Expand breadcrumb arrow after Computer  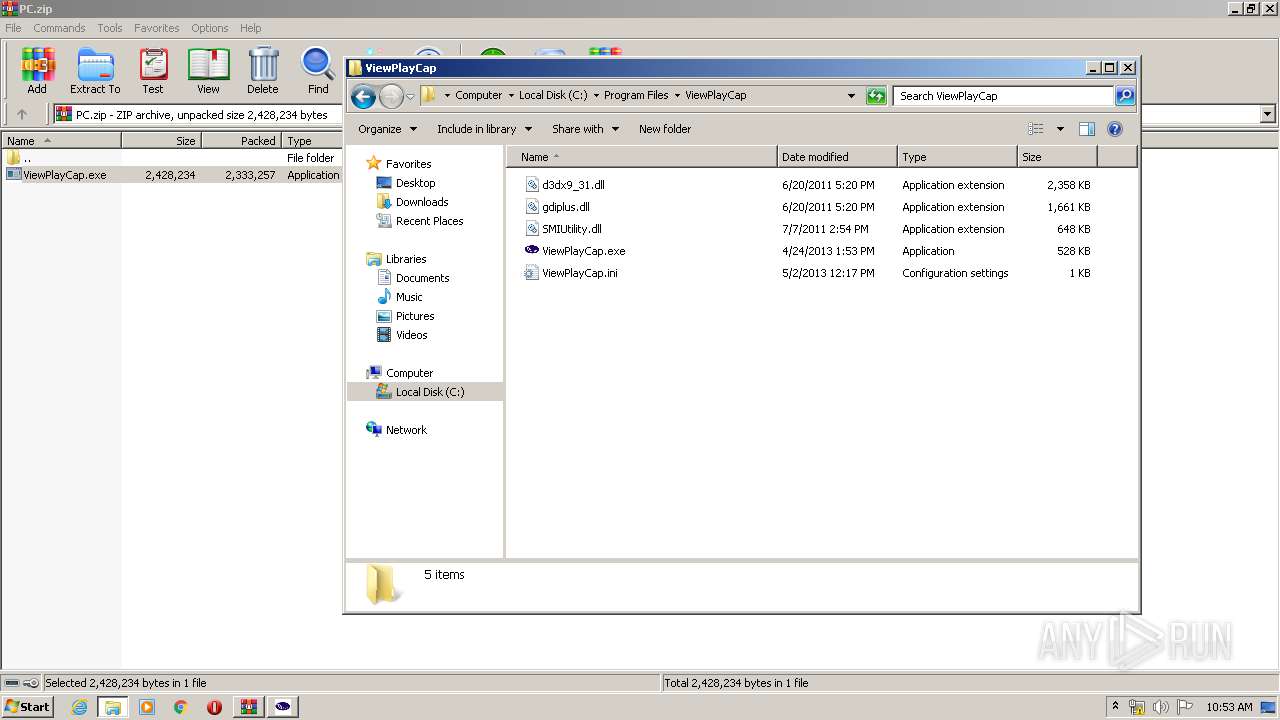coord(511,96)
